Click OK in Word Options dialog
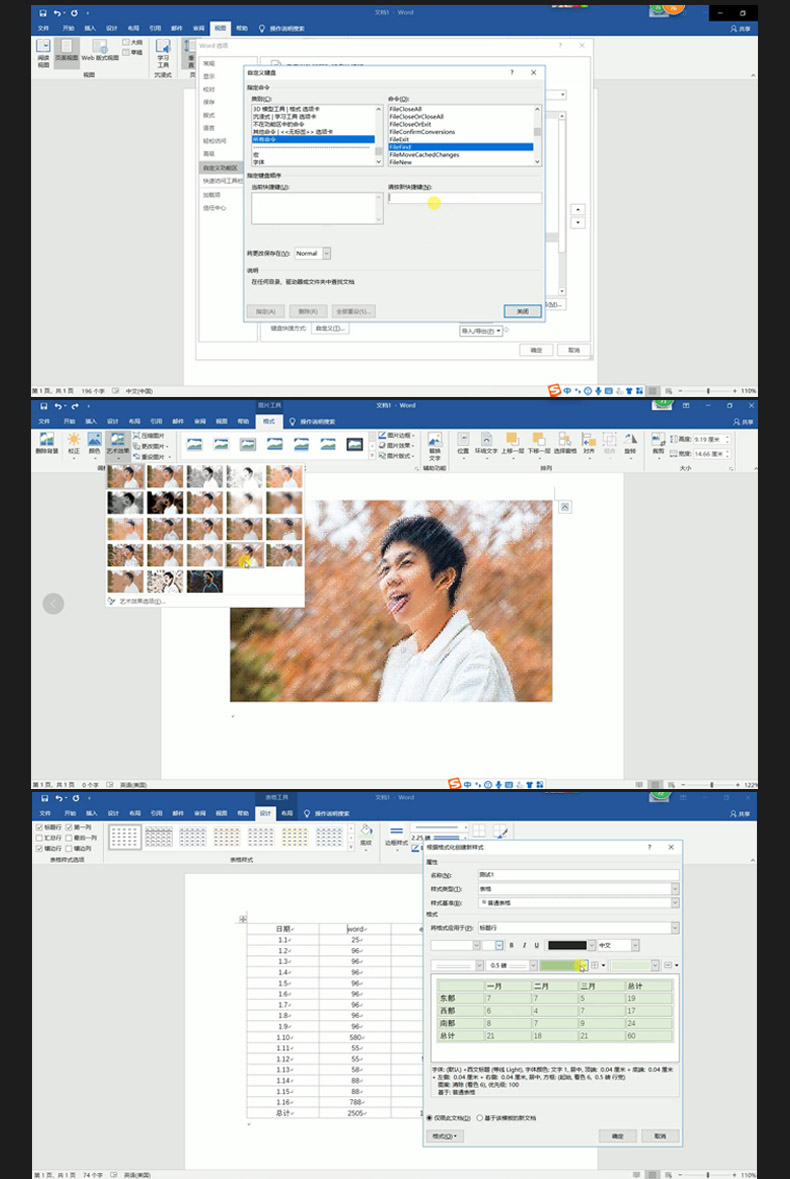The width and height of the screenshot is (790, 1179). click(x=537, y=350)
